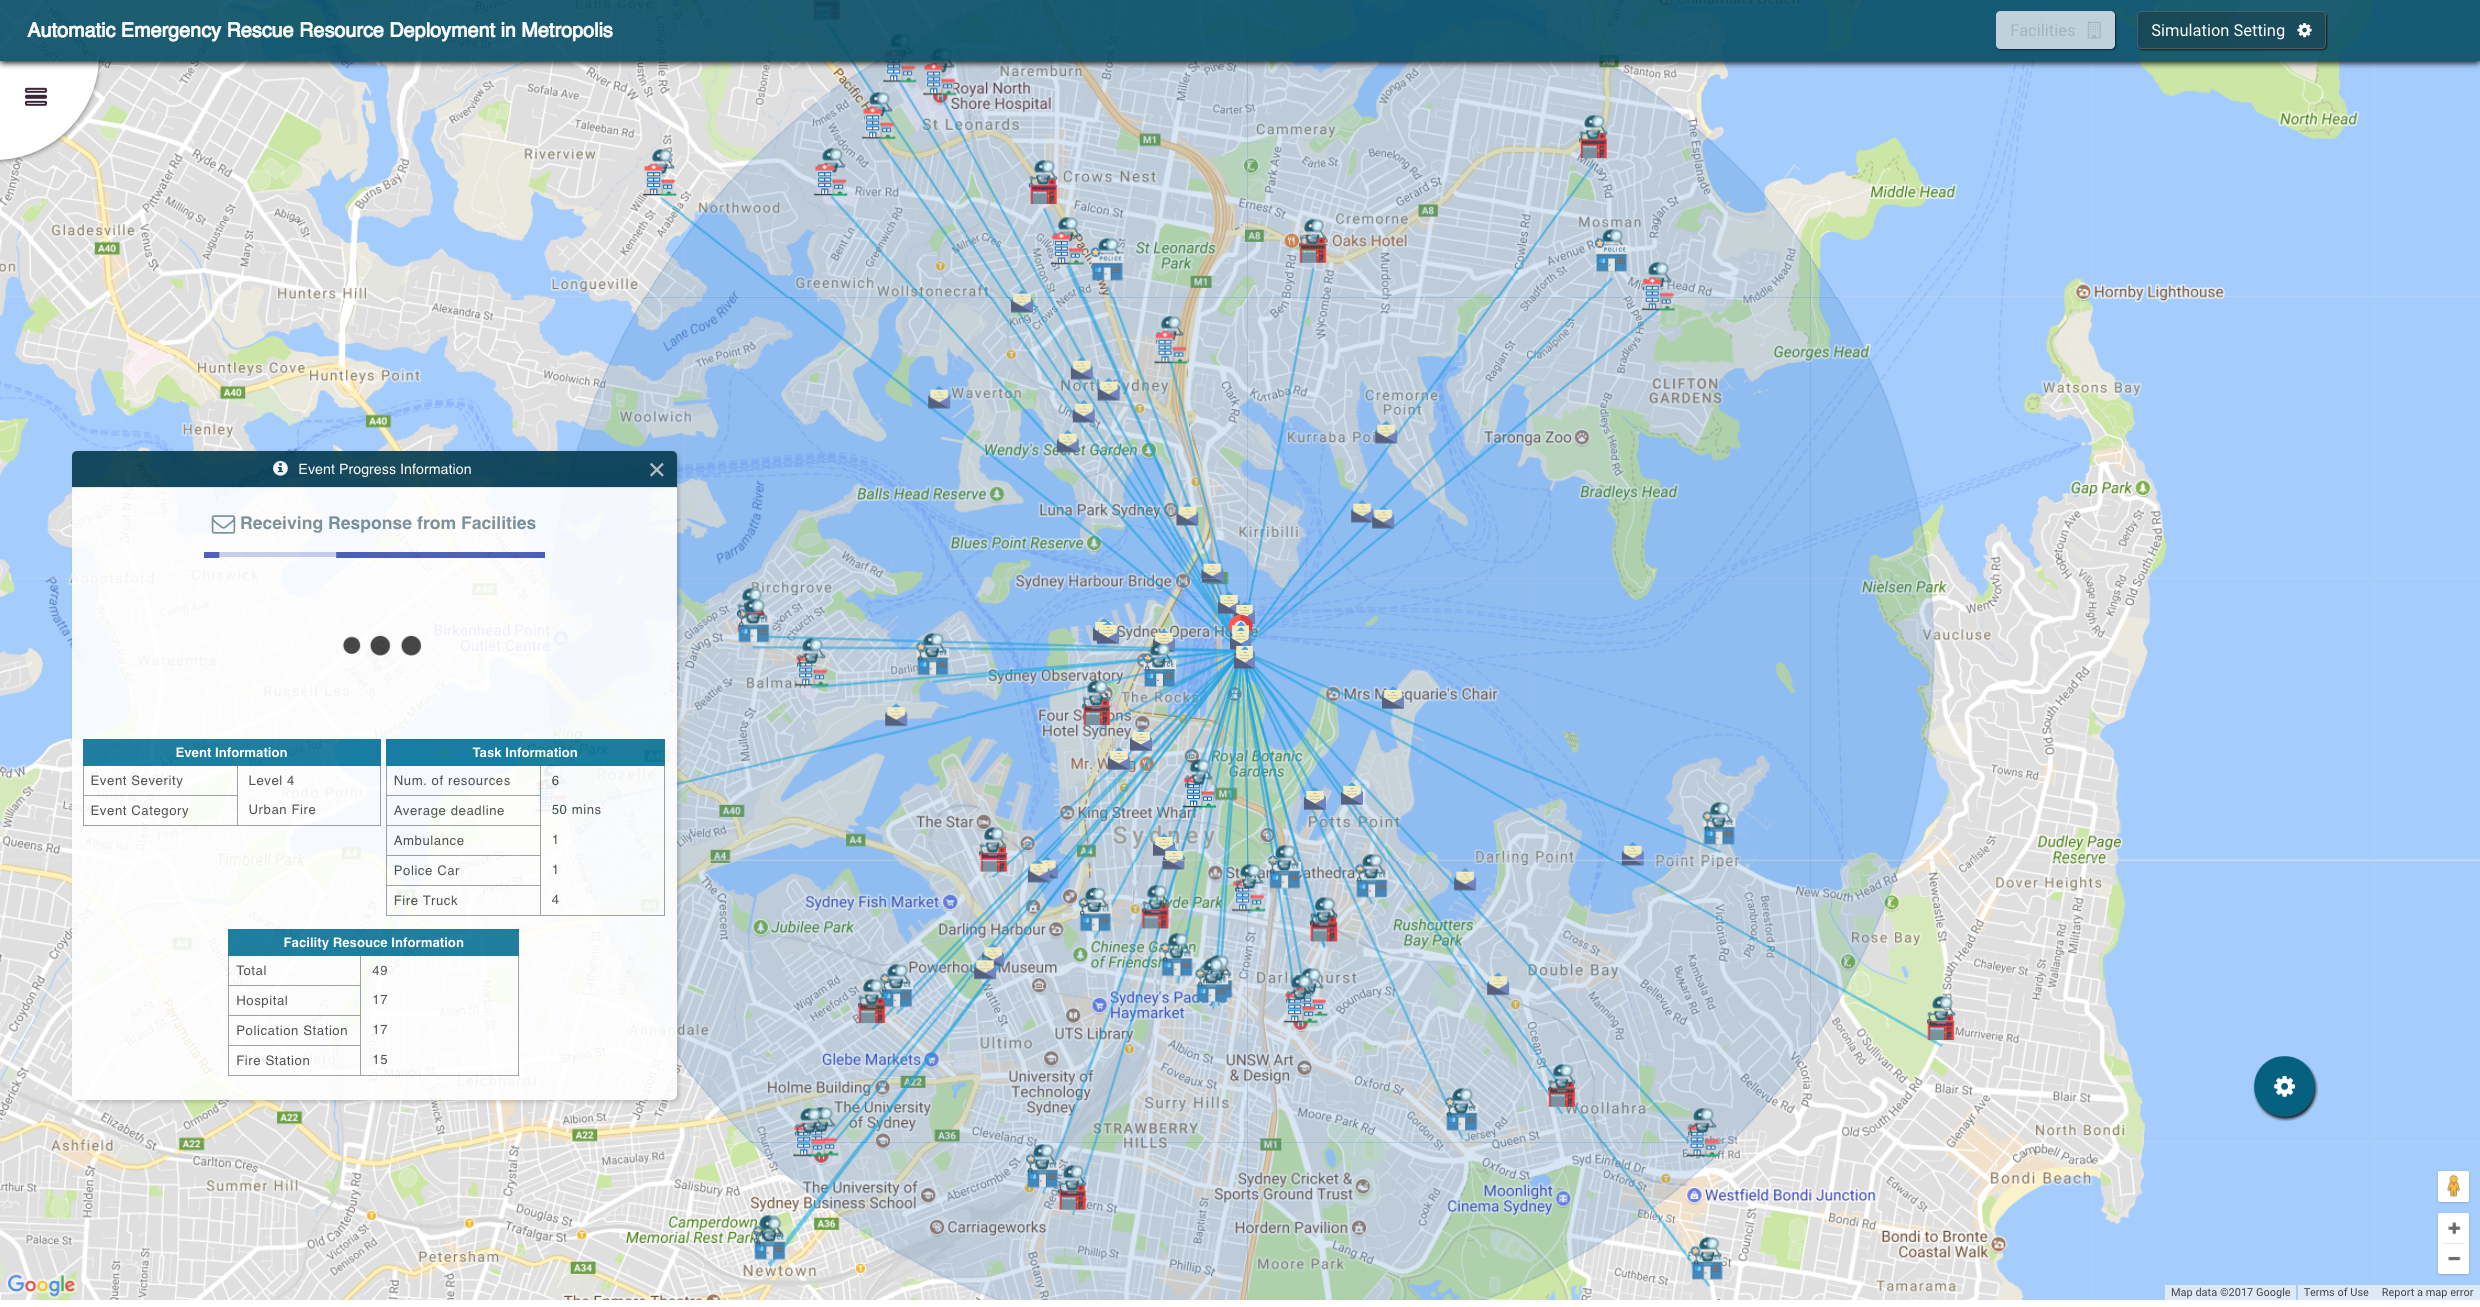Click the response progress bar

point(374,554)
